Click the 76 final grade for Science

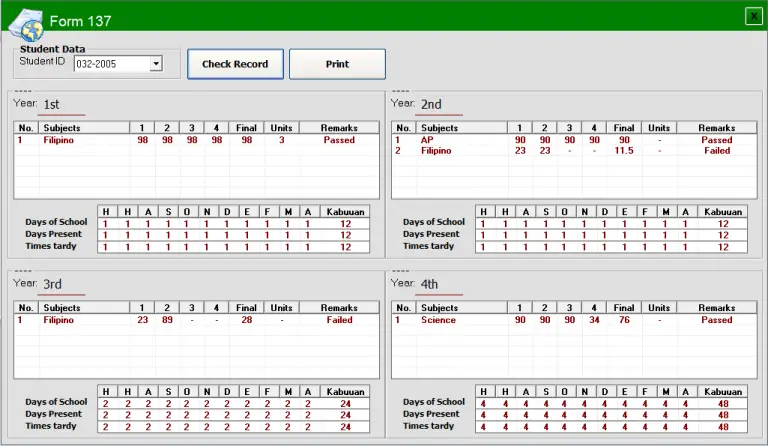tap(624, 320)
